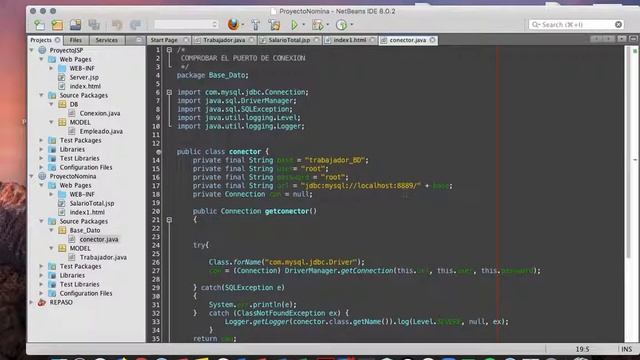Select Trabajador.java in project tree

(x=103, y=257)
